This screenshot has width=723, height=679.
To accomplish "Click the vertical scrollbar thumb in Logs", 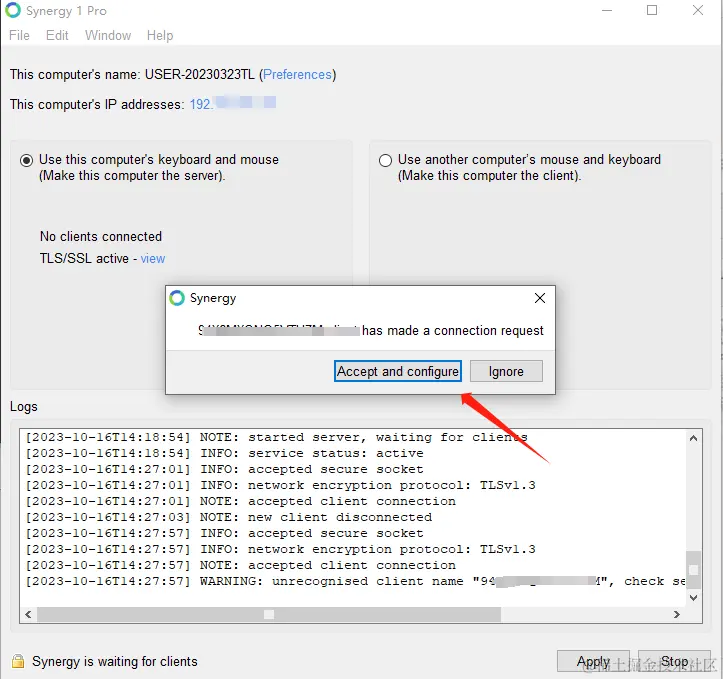I will [x=693, y=570].
